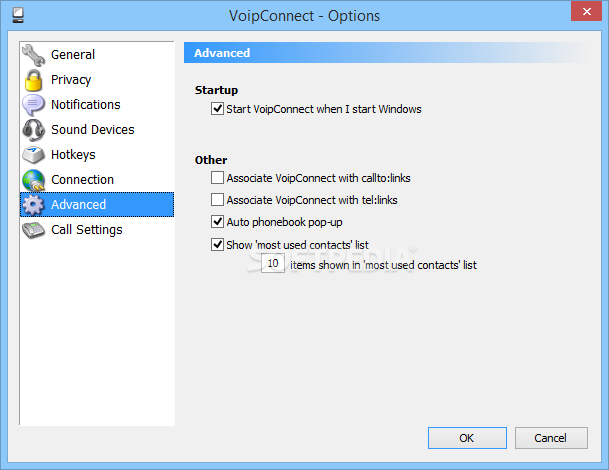The width and height of the screenshot is (609, 470).
Task: Click the keyboard key Hotkeys icon
Action: coord(34,155)
